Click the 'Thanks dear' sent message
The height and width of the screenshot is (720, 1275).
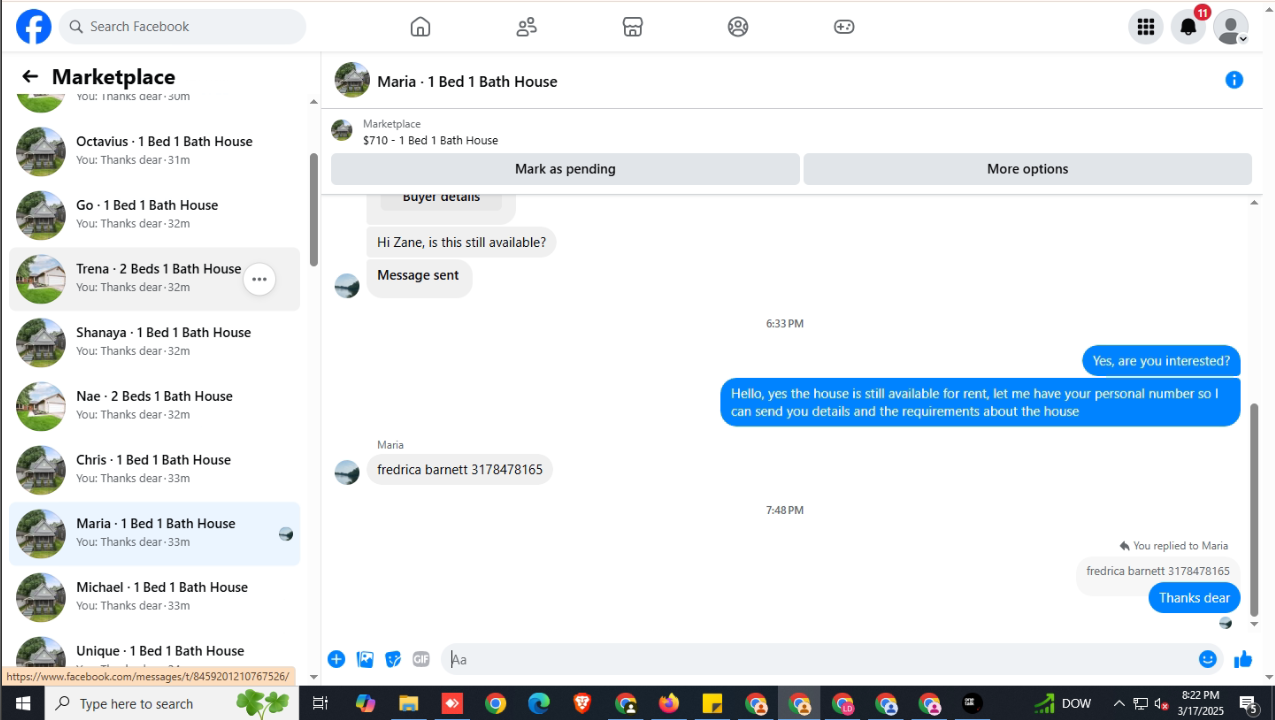coord(1194,598)
